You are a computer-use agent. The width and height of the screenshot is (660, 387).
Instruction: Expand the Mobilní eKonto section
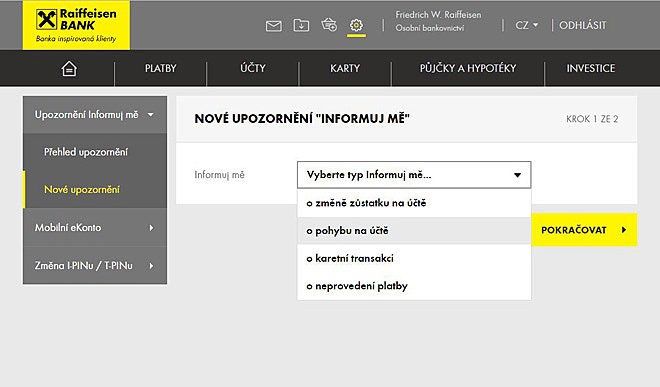tap(95, 228)
